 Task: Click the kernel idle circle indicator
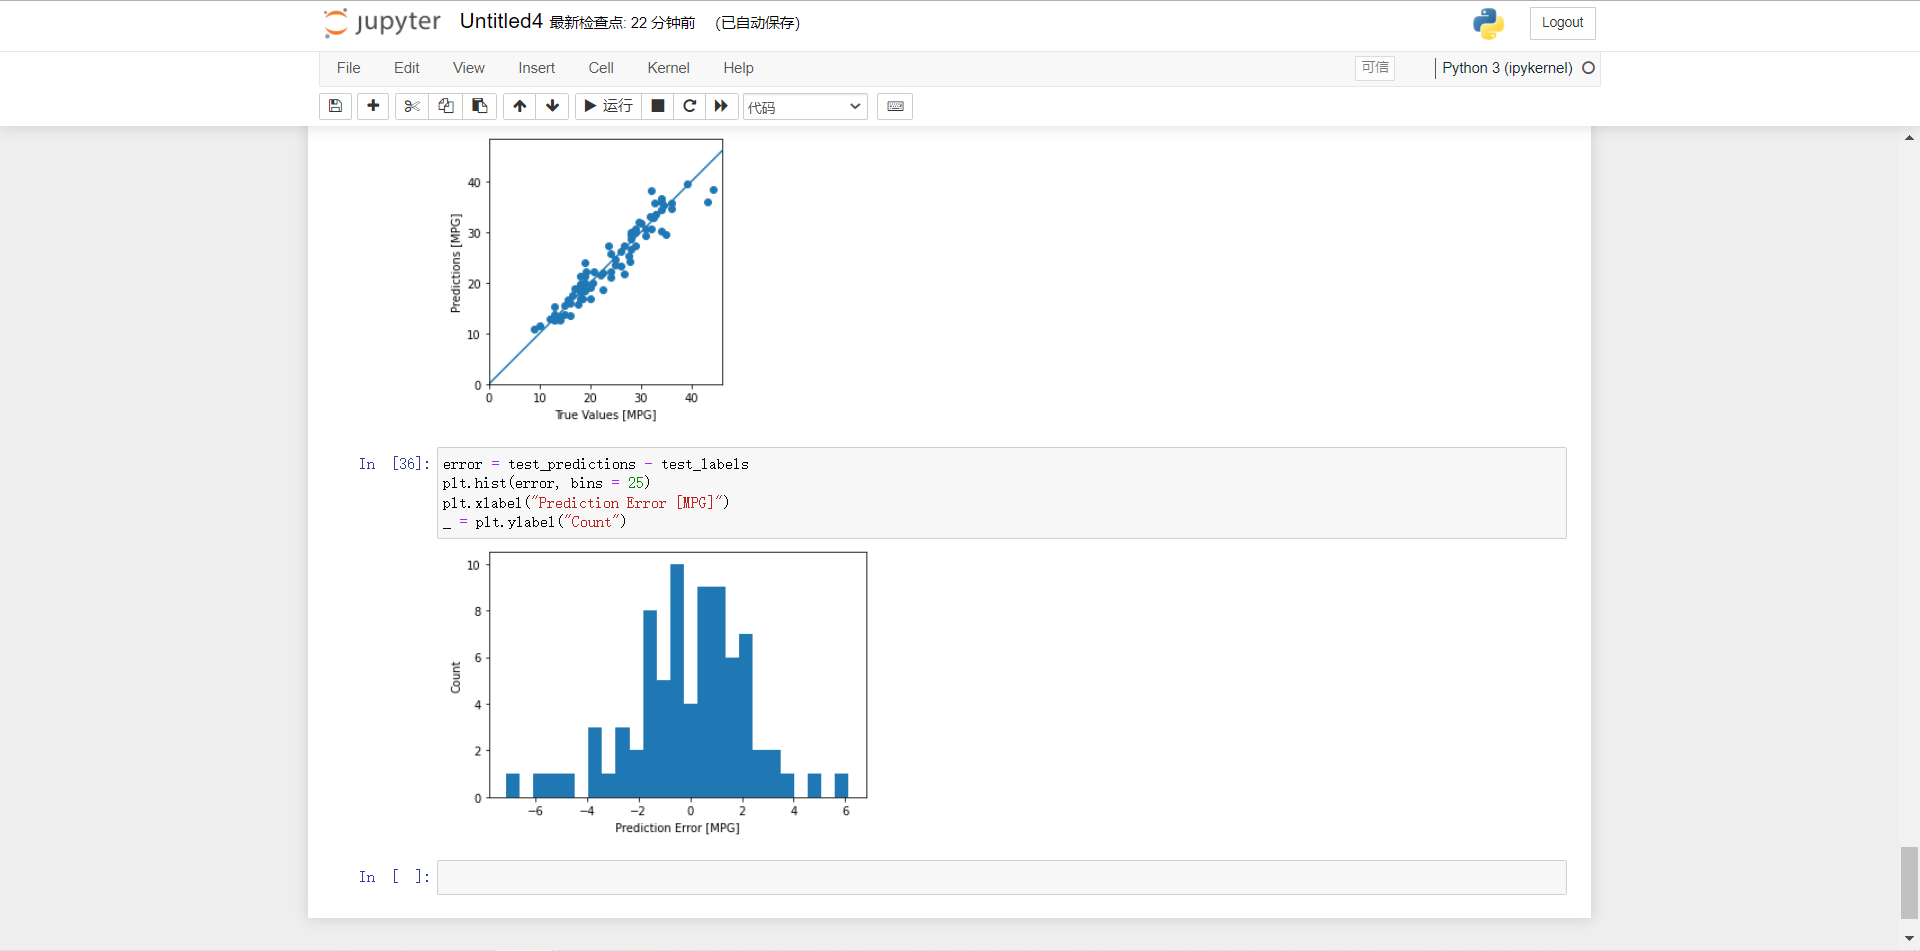pyautogui.click(x=1588, y=68)
